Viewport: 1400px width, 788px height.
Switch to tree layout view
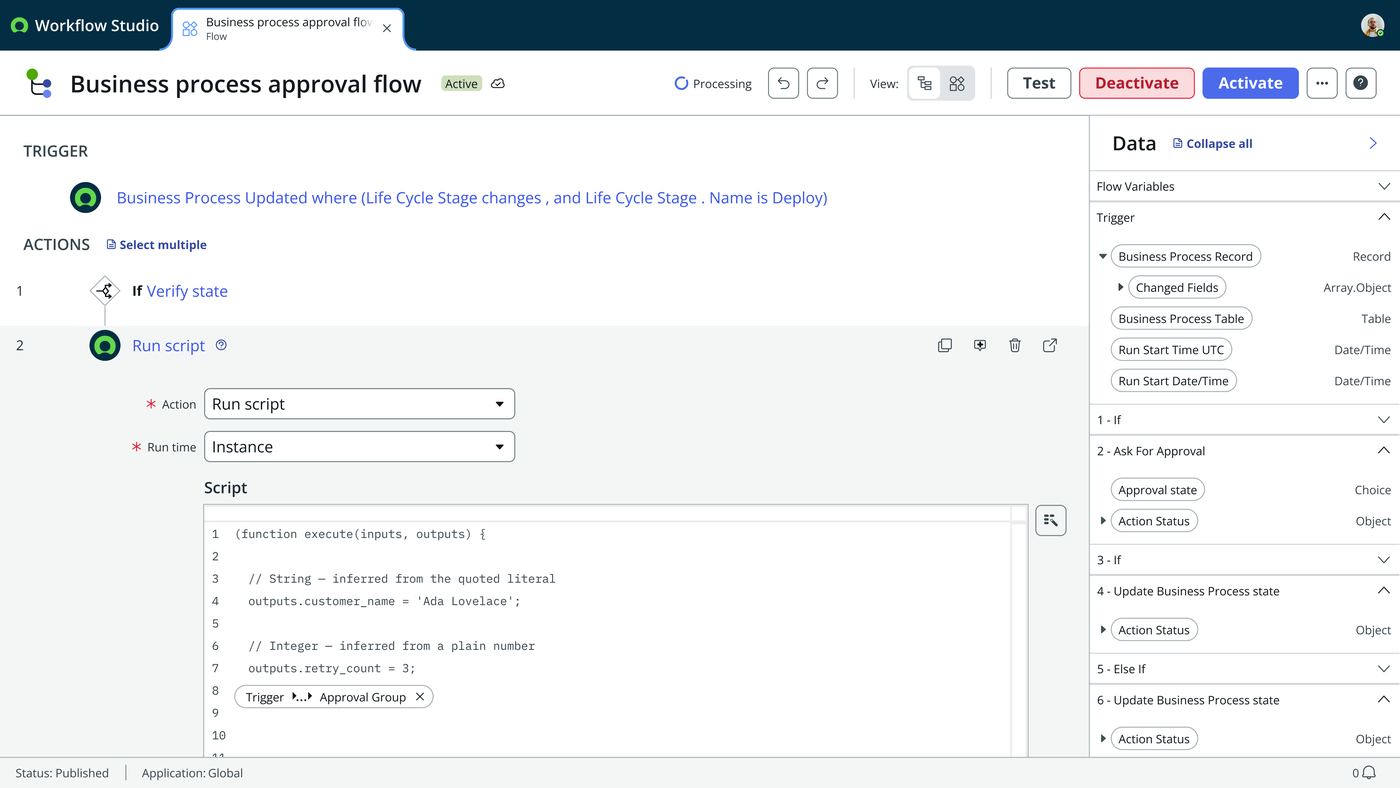[x=925, y=84]
